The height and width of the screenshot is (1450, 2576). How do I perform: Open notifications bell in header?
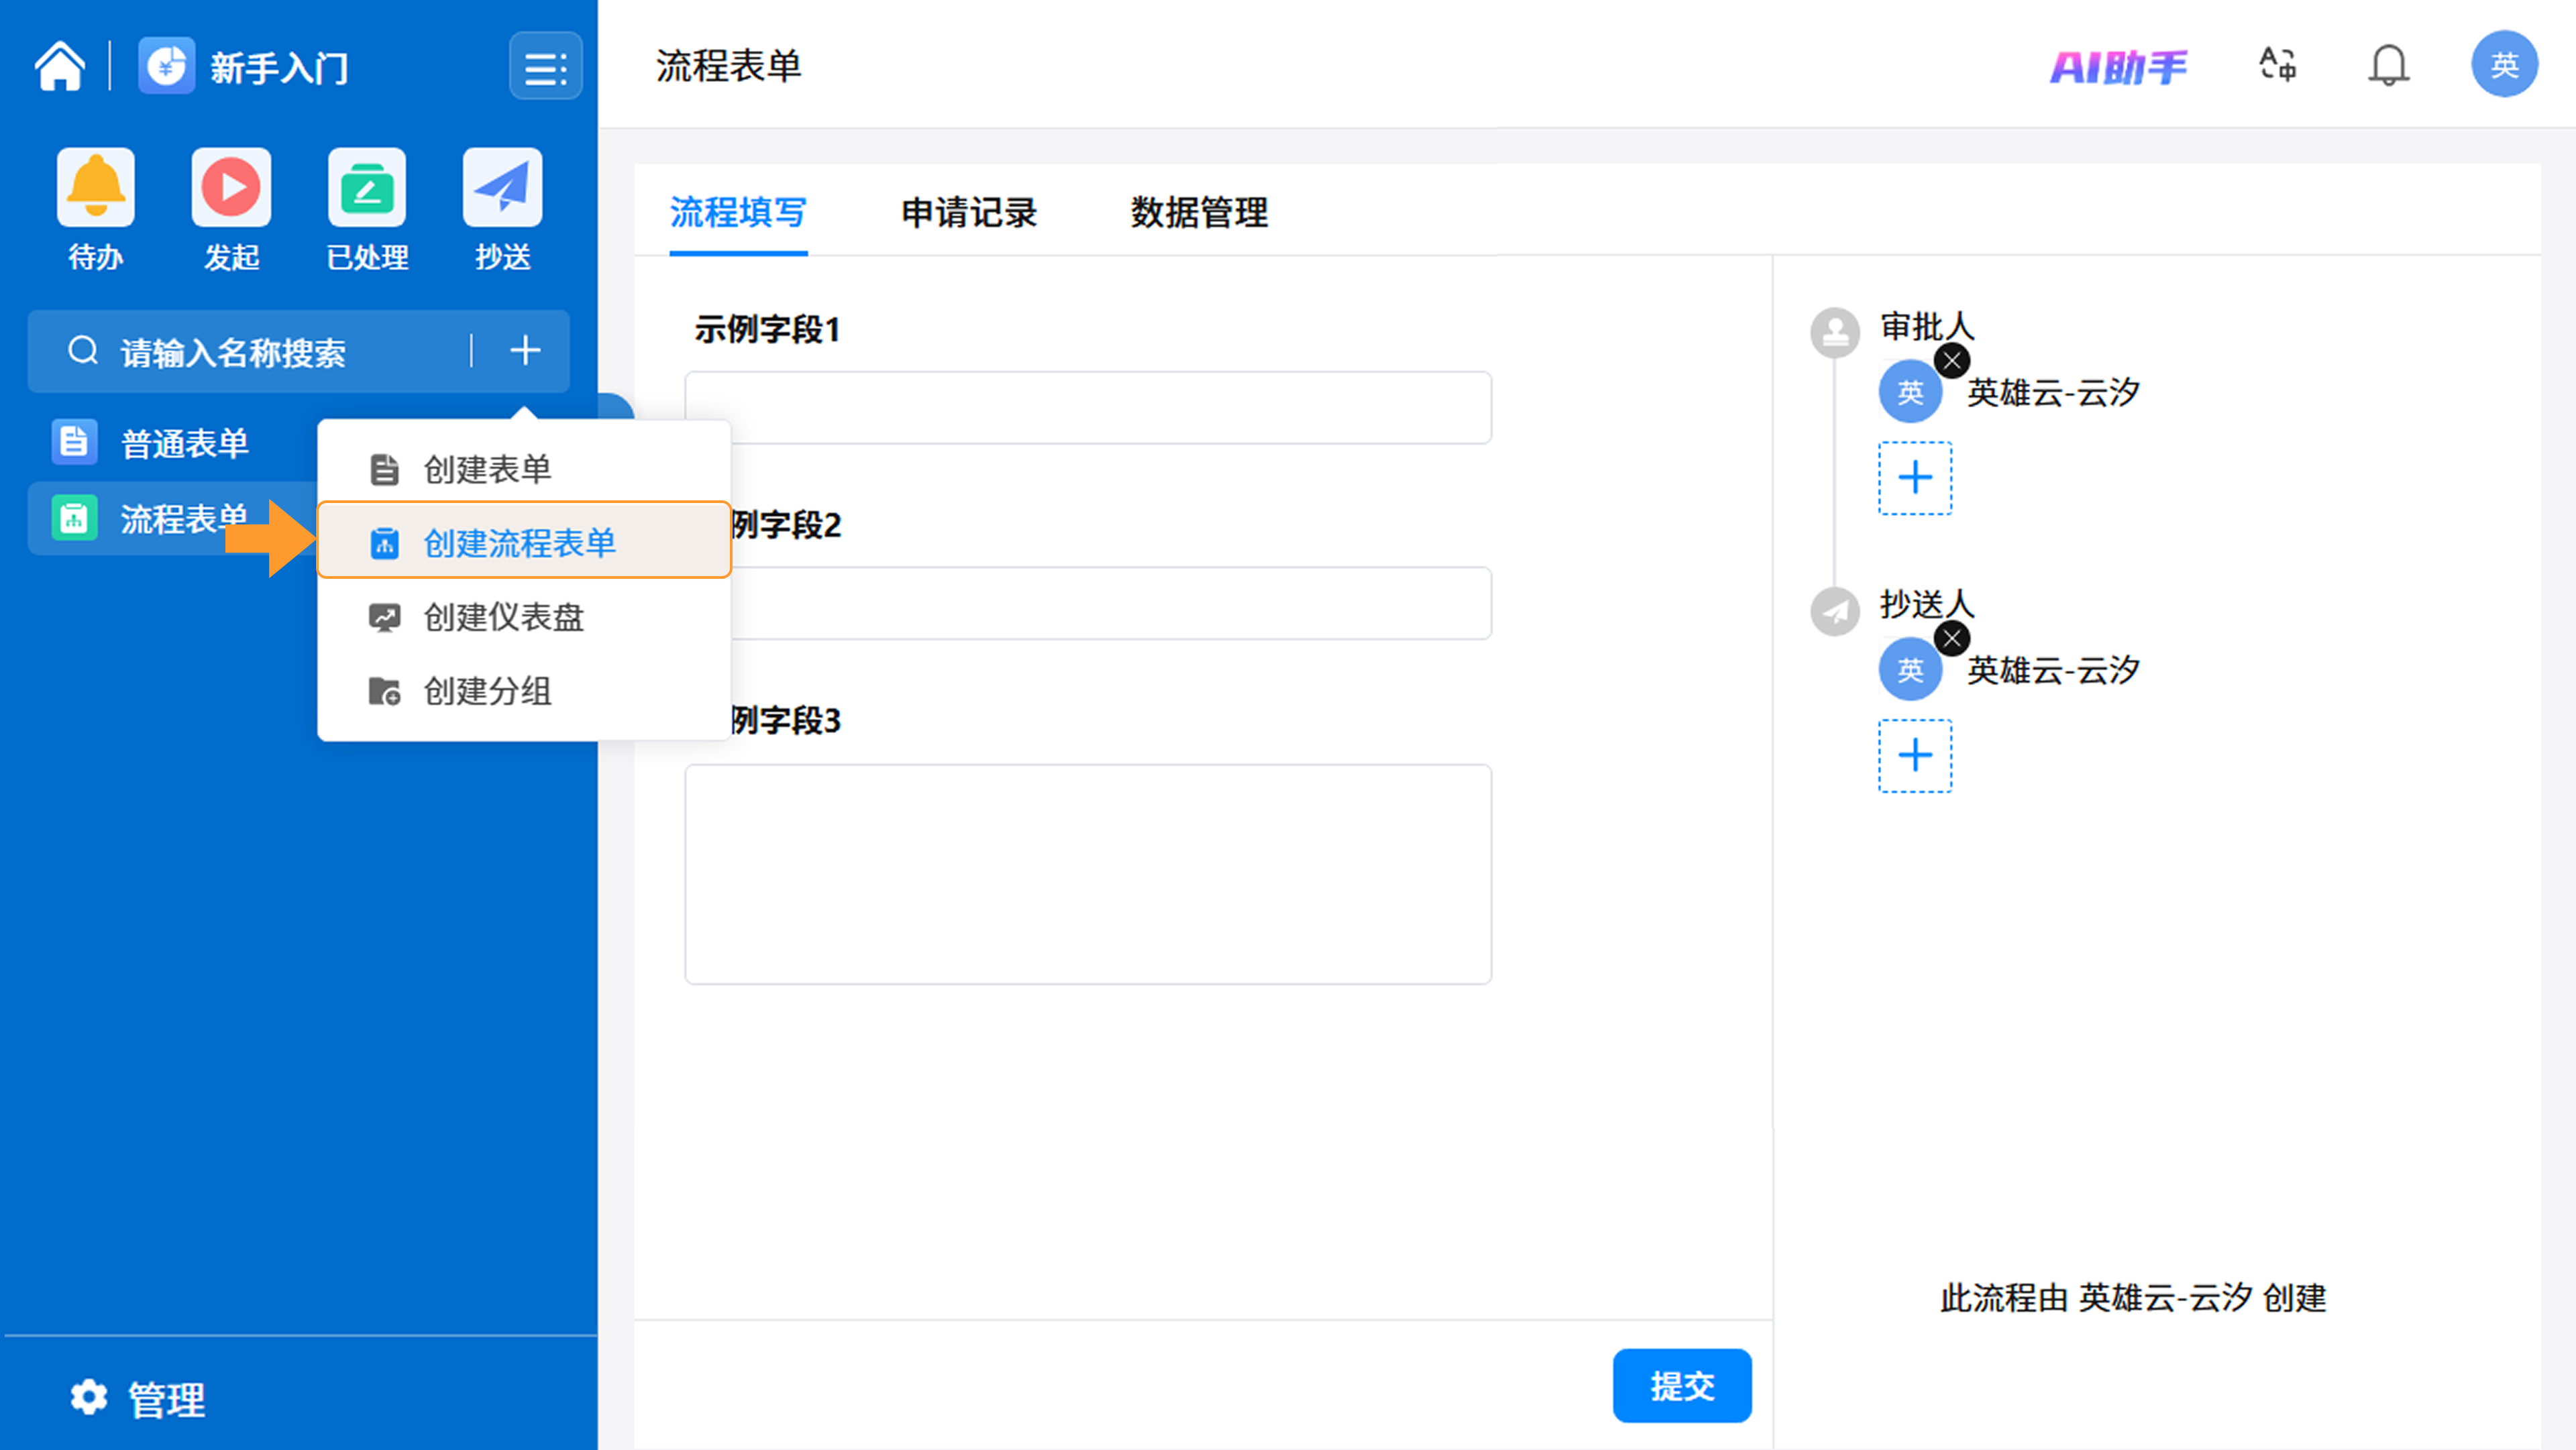(2388, 66)
